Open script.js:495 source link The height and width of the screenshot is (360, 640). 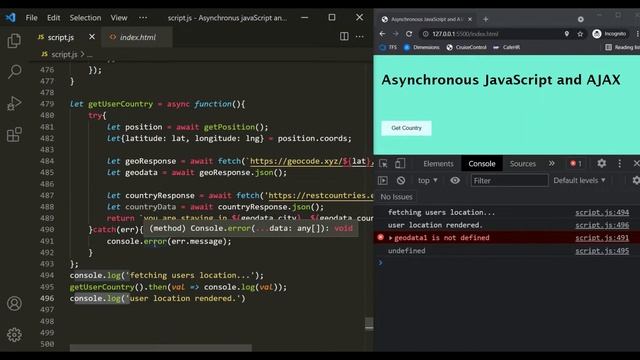coord(602,251)
